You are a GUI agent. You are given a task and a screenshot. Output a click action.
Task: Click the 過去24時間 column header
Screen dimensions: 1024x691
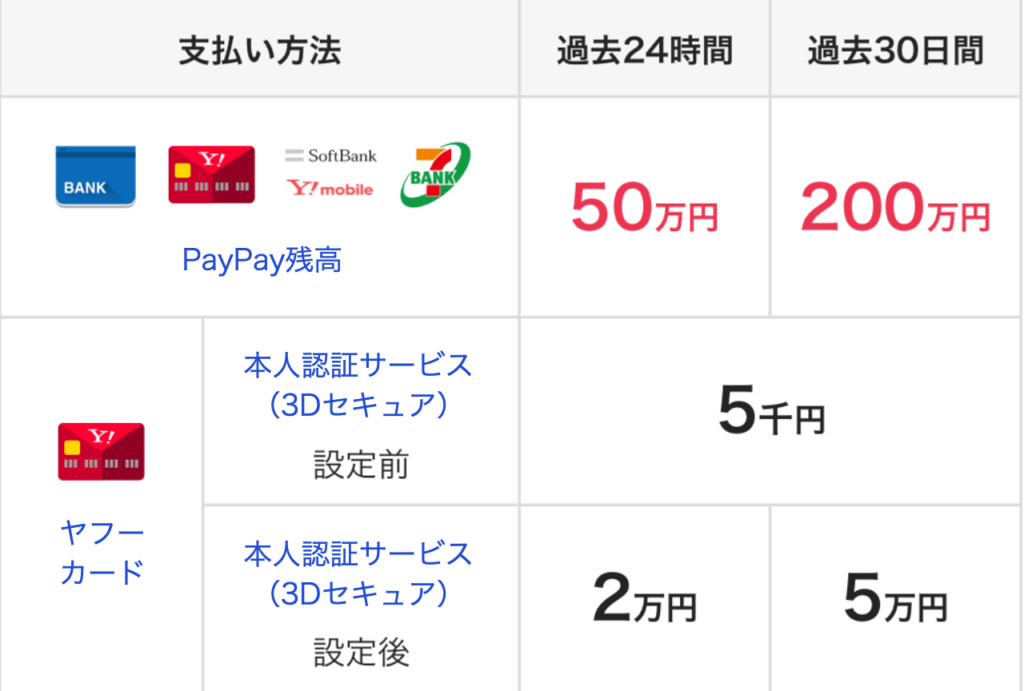(x=645, y=51)
